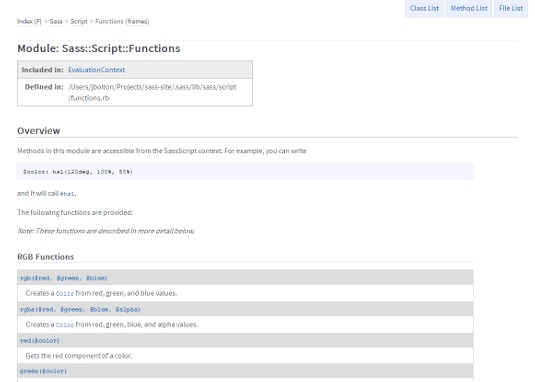Open the EvaluationContext link
This screenshot has width=535, height=382.
point(96,70)
